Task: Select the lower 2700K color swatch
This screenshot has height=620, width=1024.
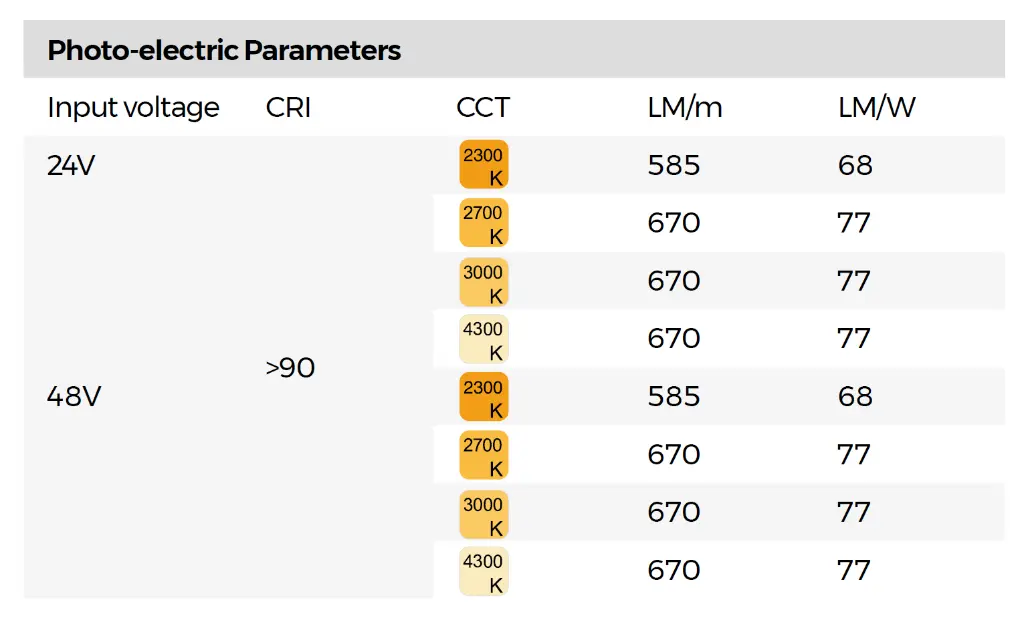Action: click(x=484, y=455)
